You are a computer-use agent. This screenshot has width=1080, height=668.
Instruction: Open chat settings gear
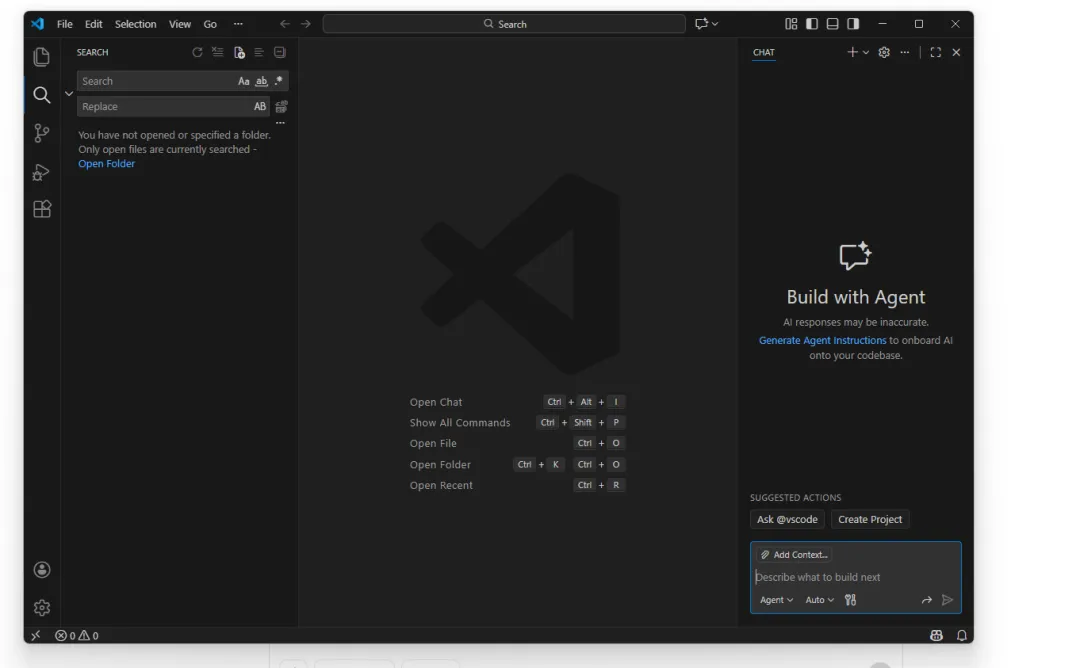(884, 52)
